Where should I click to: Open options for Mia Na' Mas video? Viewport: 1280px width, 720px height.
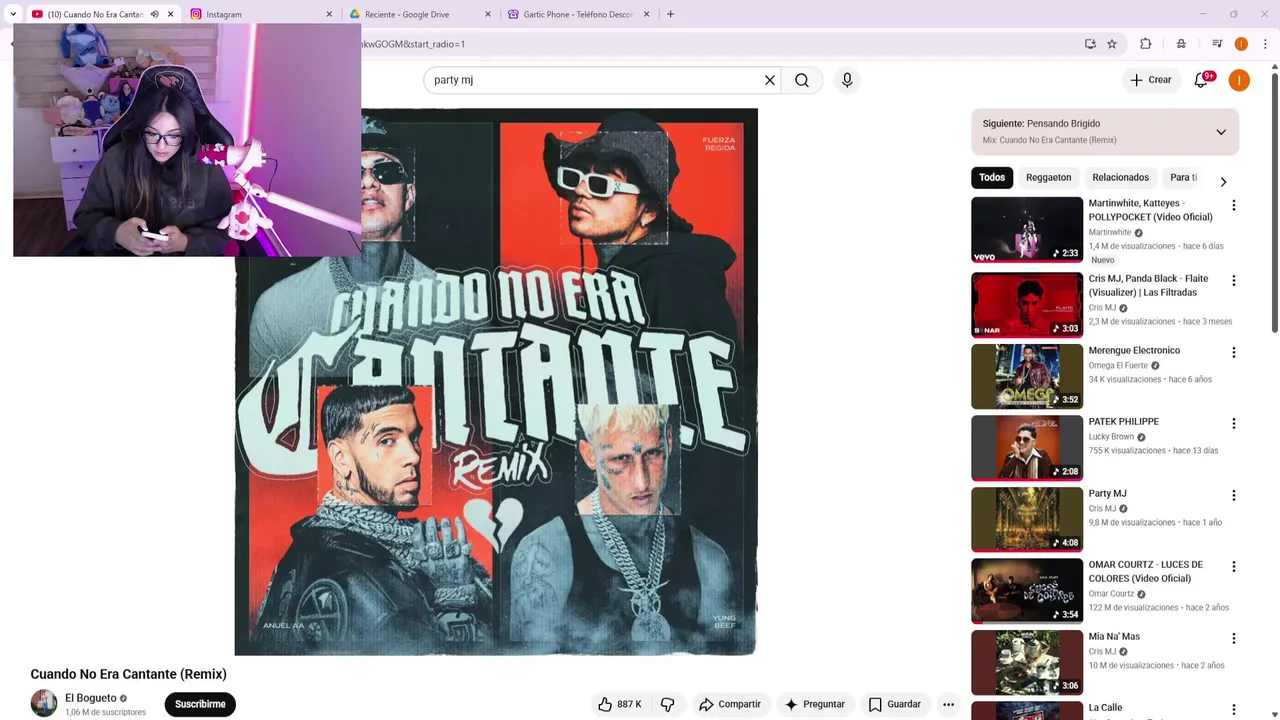[1233, 638]
